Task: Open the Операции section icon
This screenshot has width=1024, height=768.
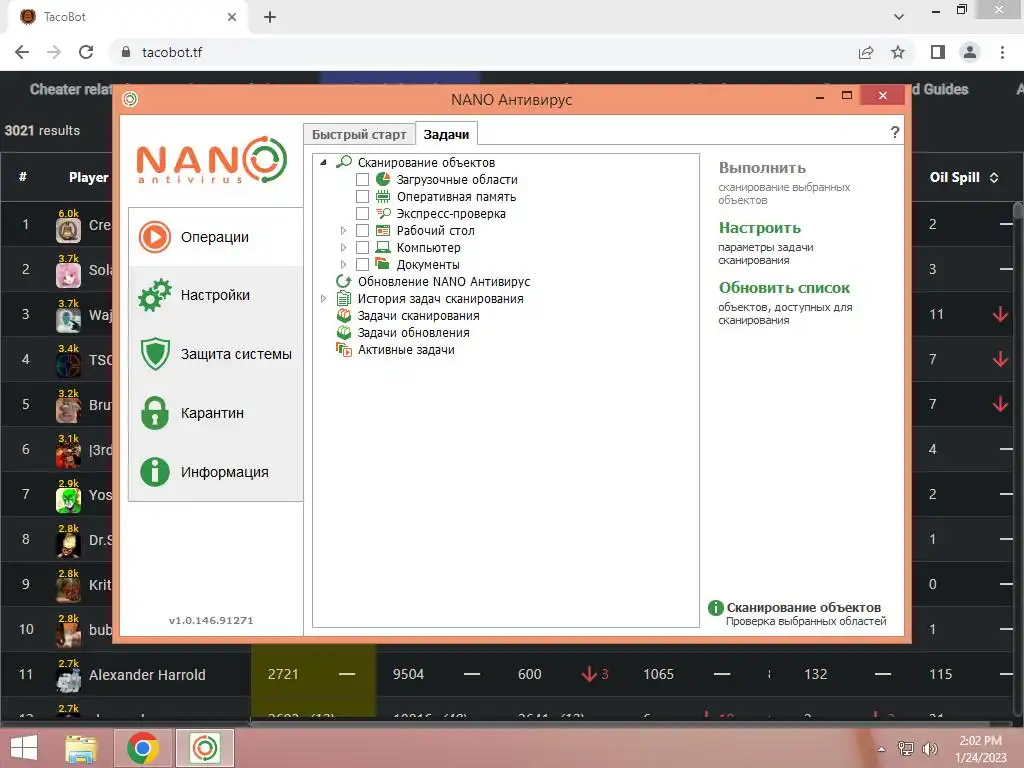Action: point(155,237)
